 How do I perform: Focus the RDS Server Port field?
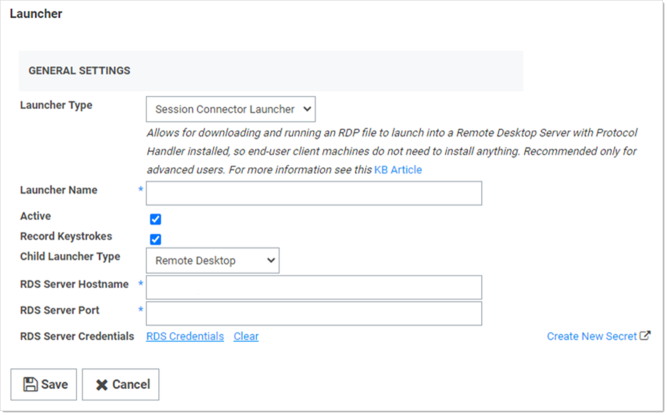pyautogui.click(x=314, y=314)
